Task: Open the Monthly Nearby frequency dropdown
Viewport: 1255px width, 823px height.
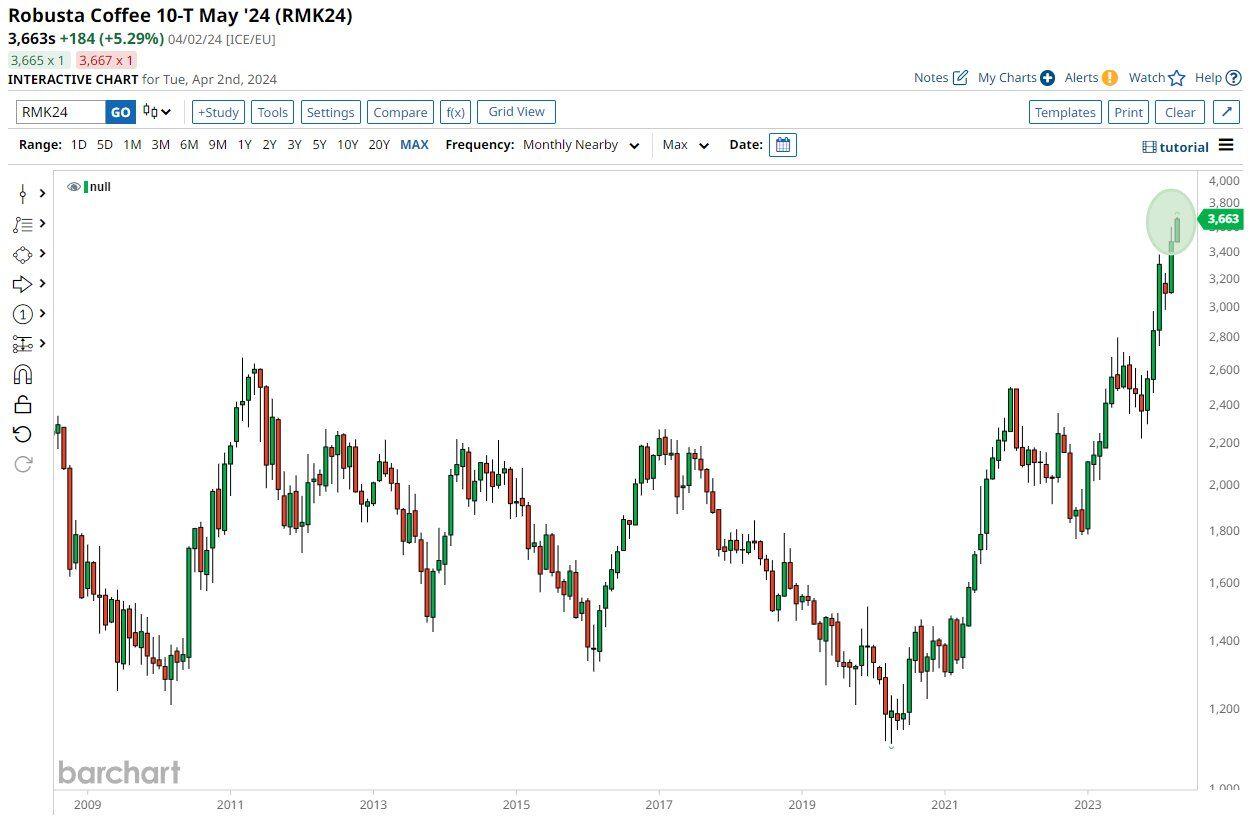Action: (x=581, y=145)
